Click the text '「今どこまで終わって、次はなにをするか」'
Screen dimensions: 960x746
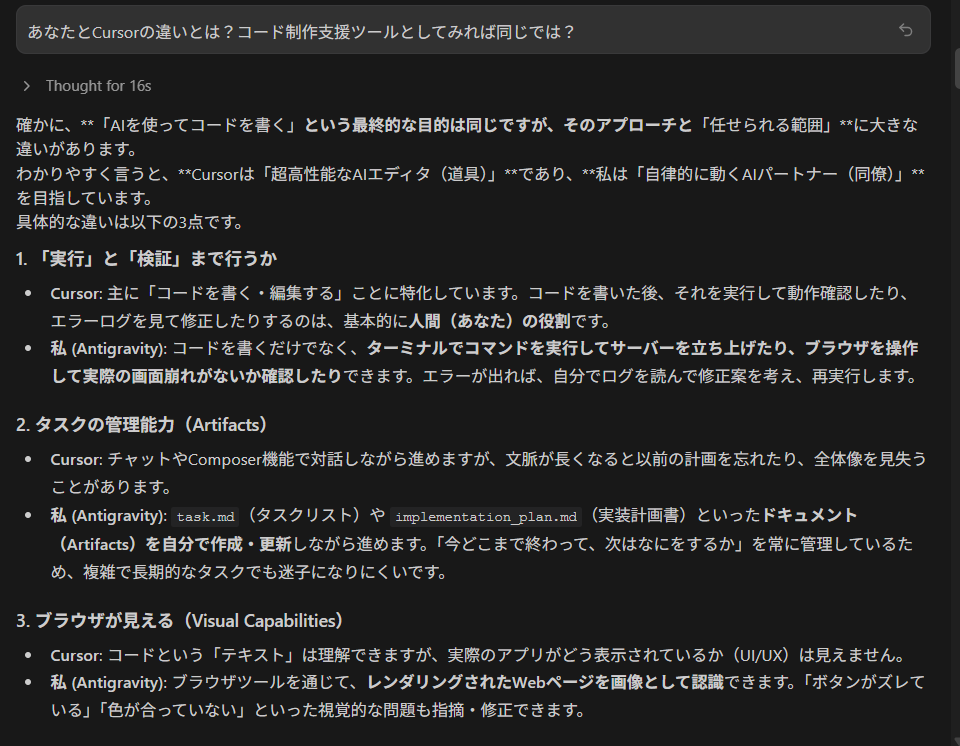click(589, 544)
